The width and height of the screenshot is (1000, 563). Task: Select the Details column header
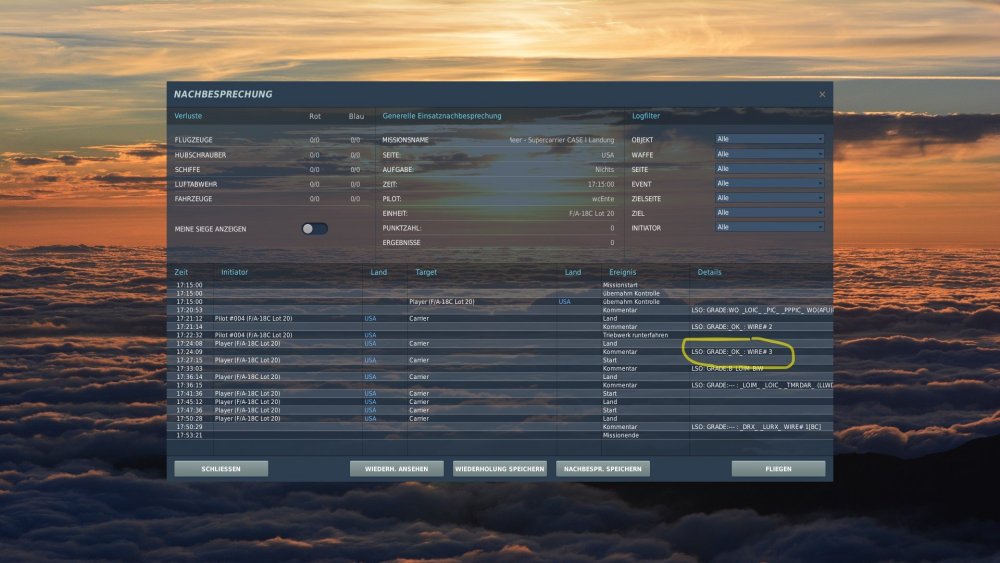coord(709,272)
